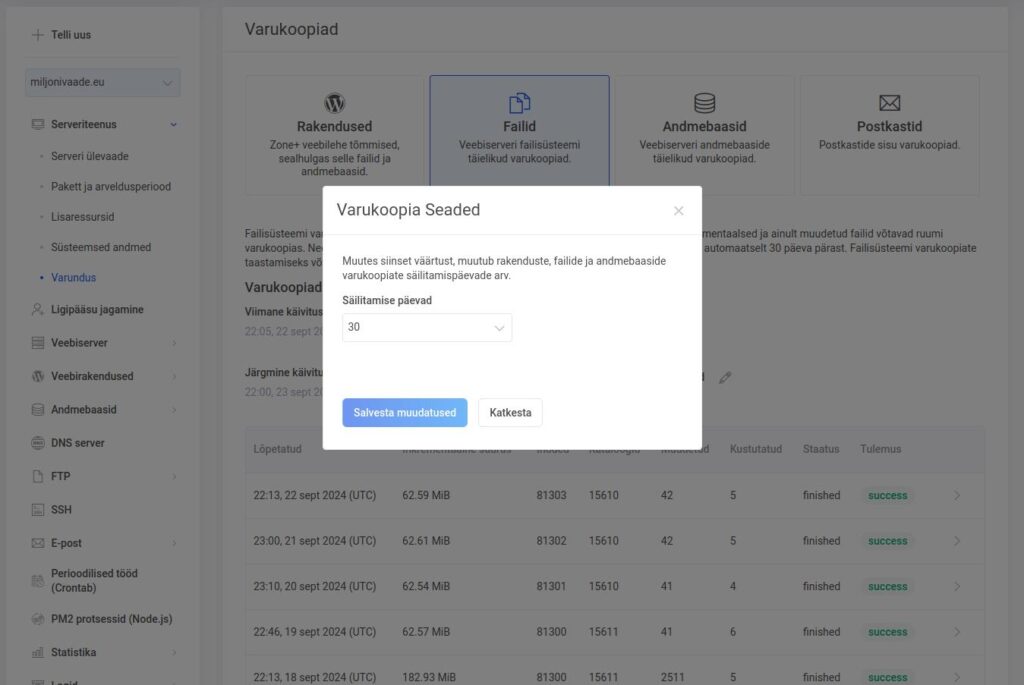1024x685 pixels.
Task: Click Salvesta muudatused button
Action: click(x=405, y=413)
